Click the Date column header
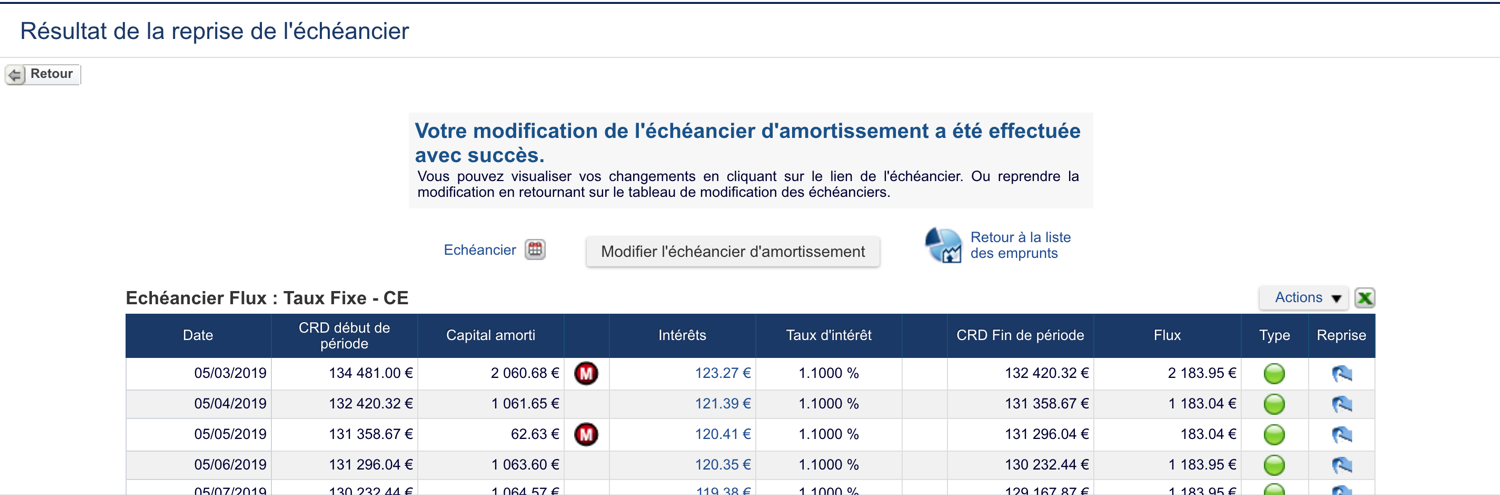 point(198,336)
